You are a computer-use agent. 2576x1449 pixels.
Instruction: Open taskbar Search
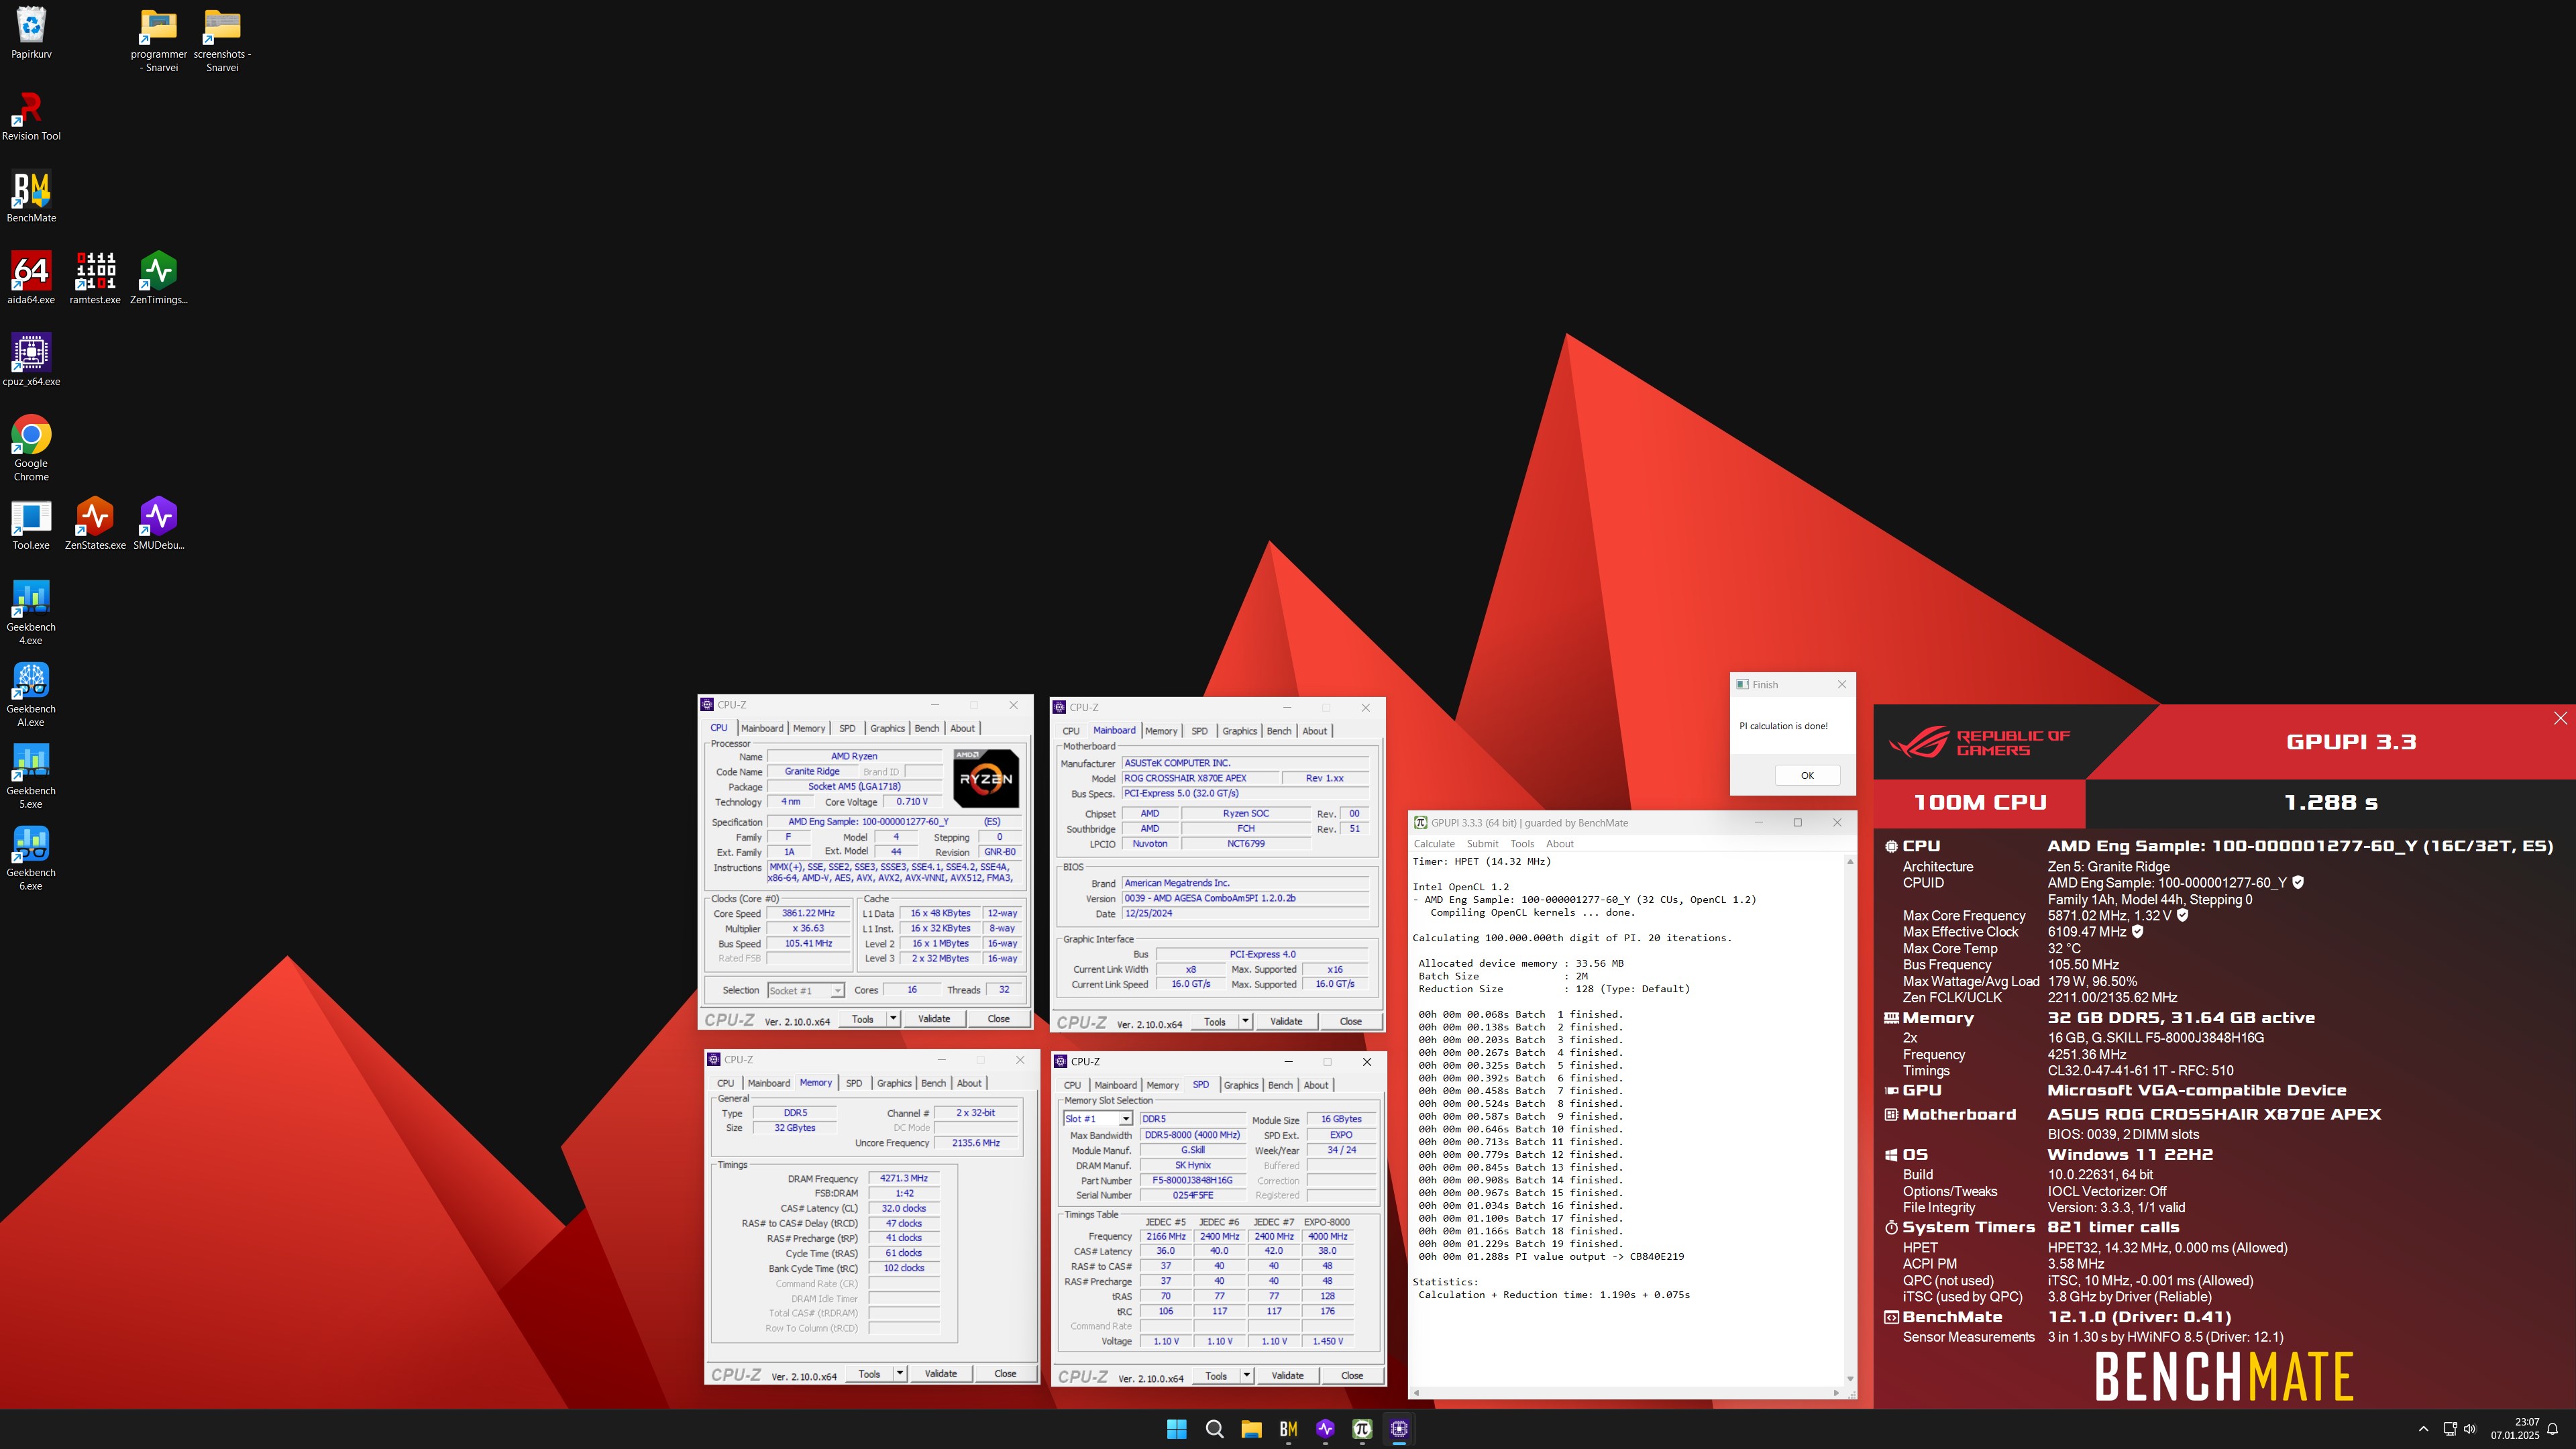pos(1214,1429)
